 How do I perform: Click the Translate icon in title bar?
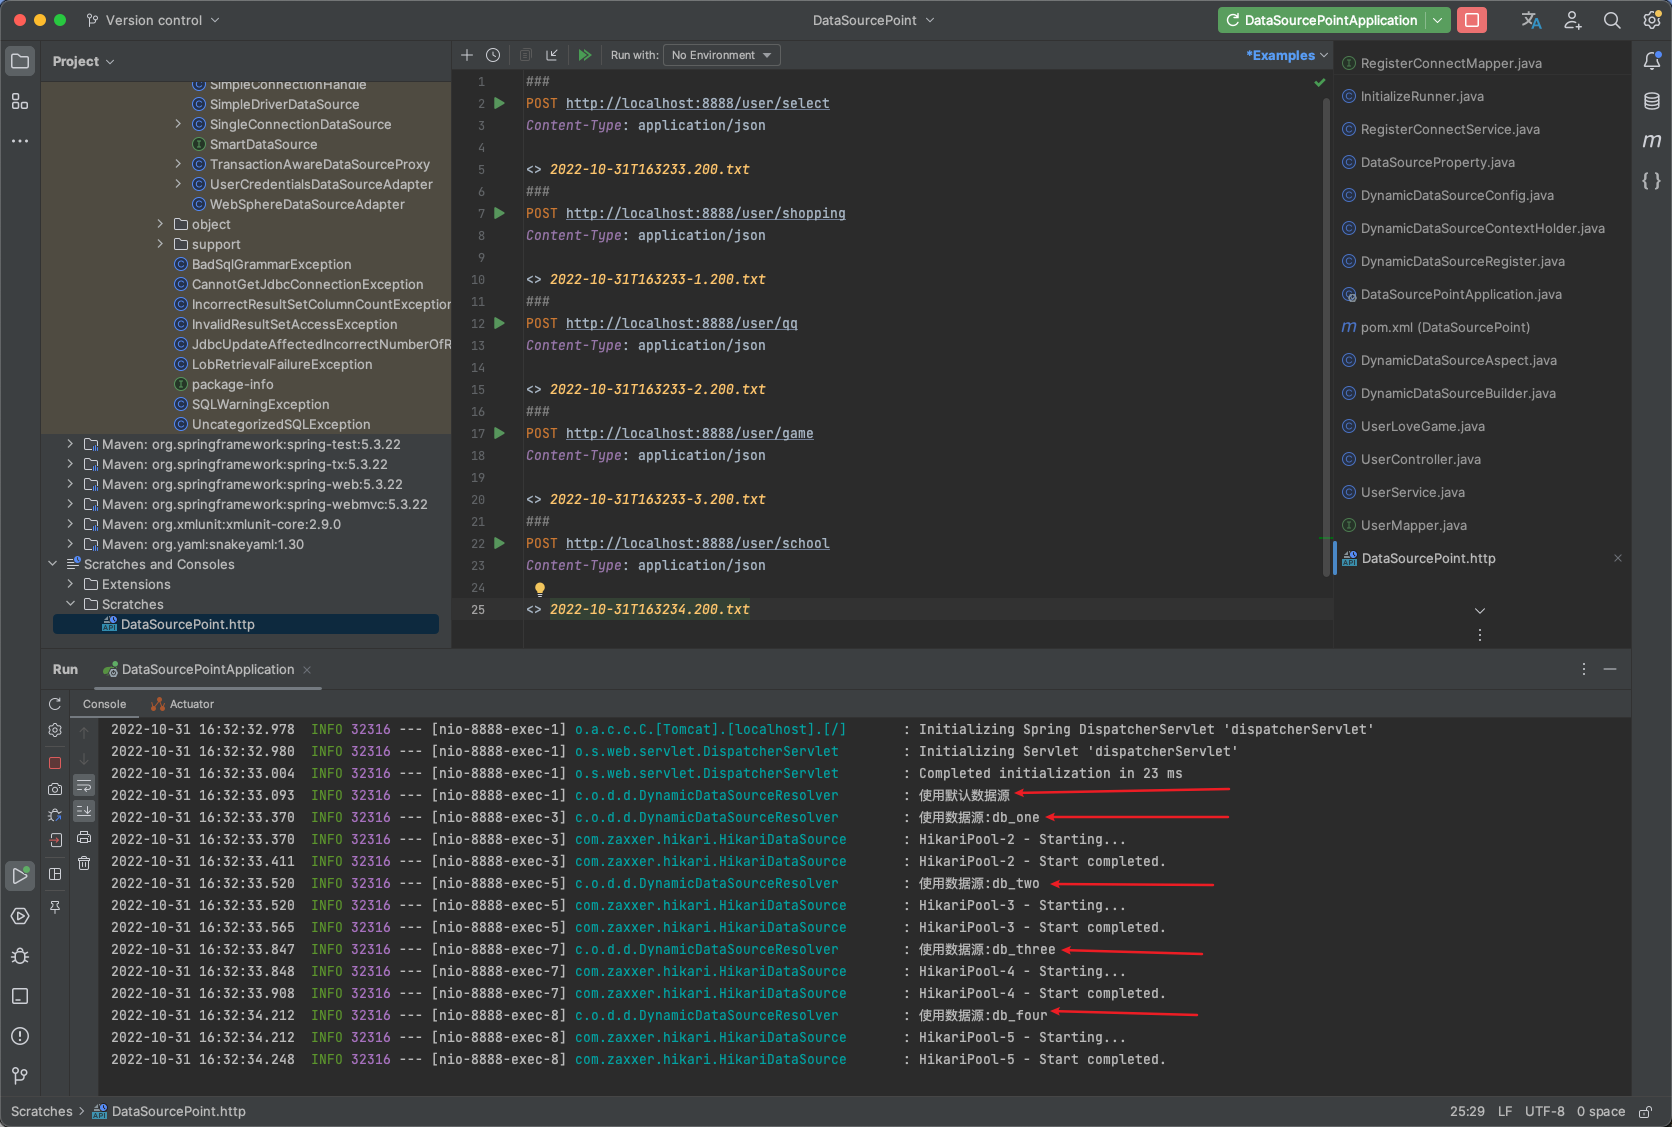1532,20
